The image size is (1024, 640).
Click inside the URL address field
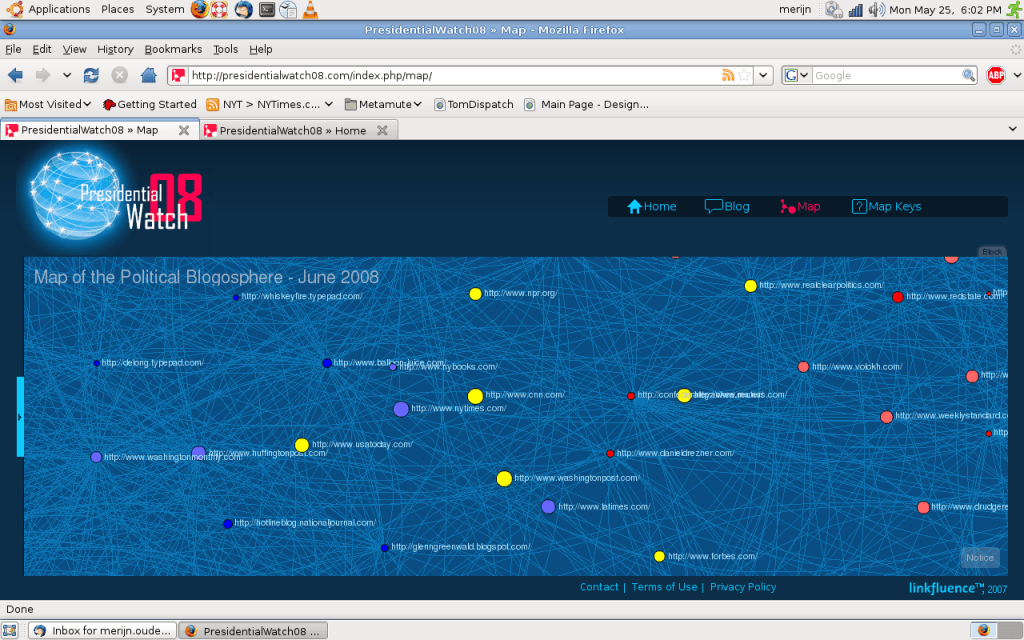coord(450,74)
